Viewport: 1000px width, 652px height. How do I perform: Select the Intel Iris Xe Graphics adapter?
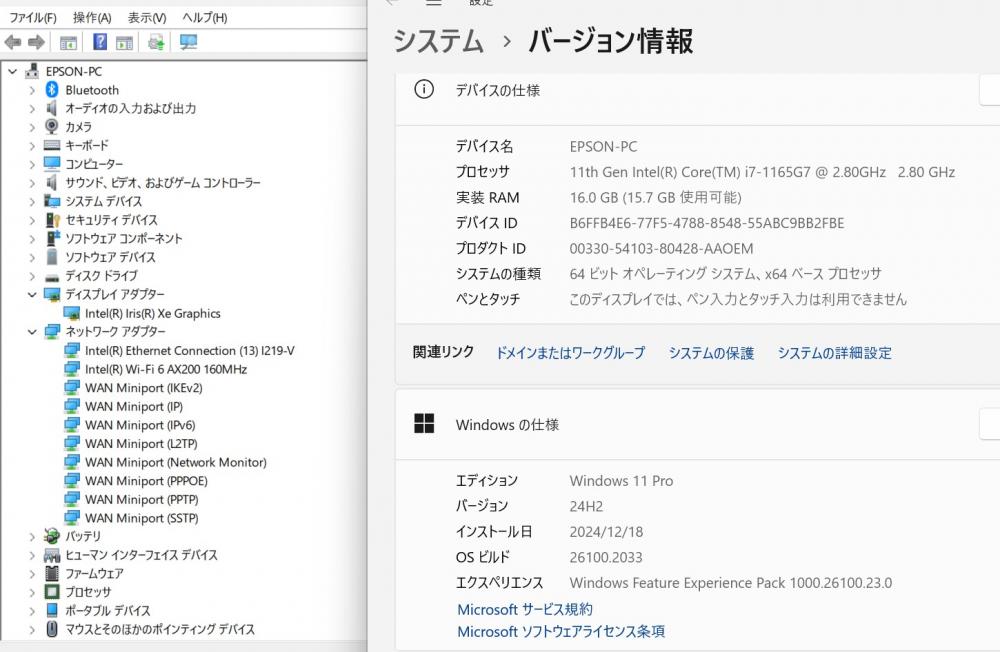[x=152, y=313]
